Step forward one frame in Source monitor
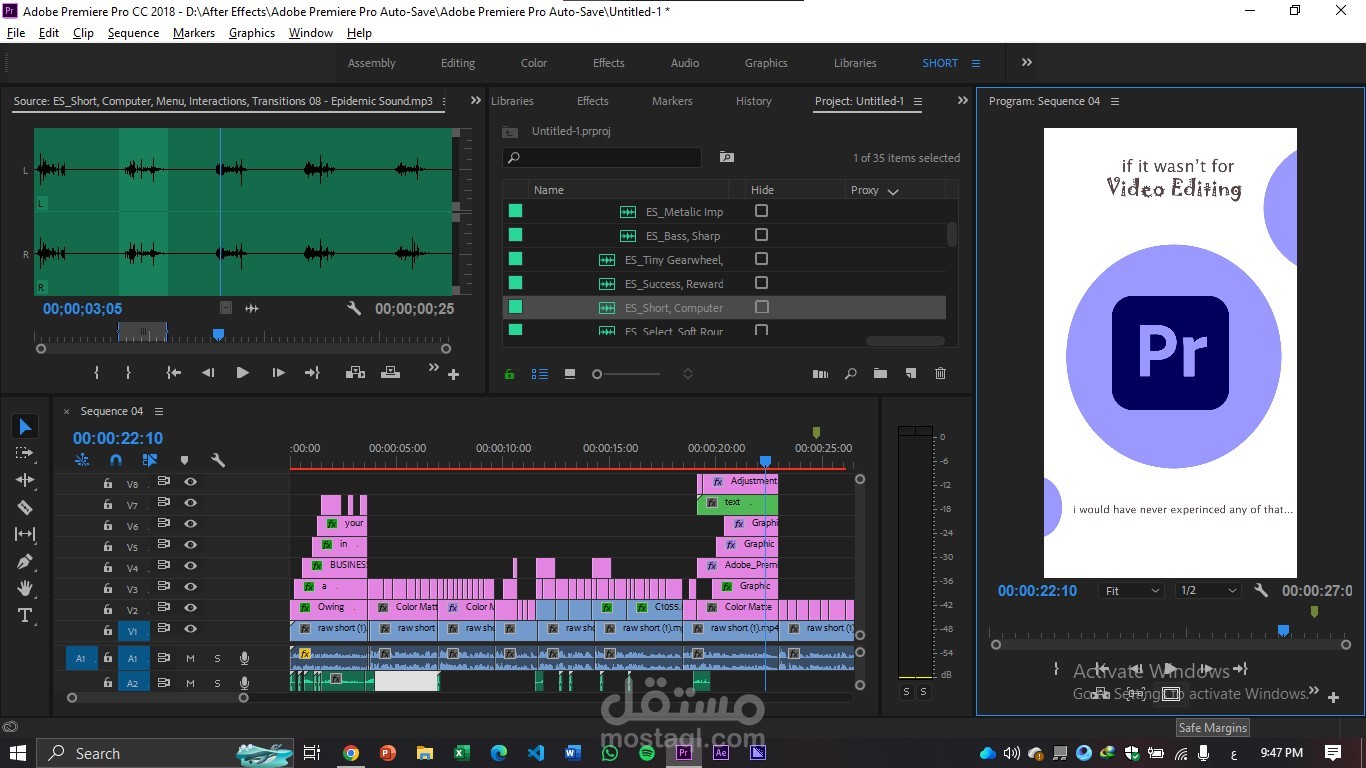Viewport: 1366px width, 768px height. tap(278, 373)
